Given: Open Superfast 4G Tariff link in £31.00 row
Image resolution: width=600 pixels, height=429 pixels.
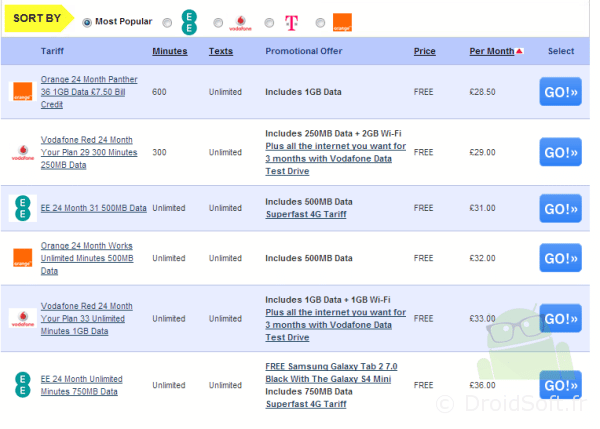Looking at the screenshot, I should point(306,214).
